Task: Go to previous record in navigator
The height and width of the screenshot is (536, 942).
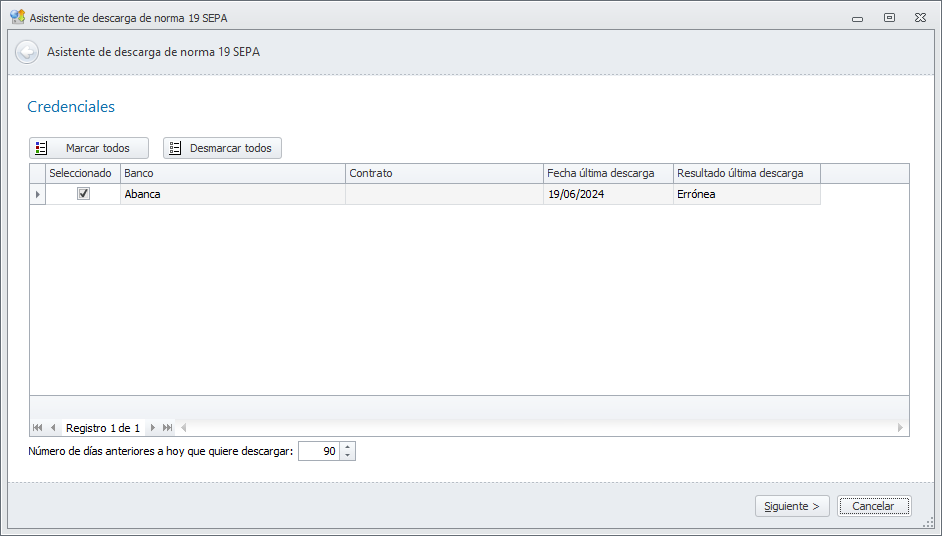Action: 53,428
